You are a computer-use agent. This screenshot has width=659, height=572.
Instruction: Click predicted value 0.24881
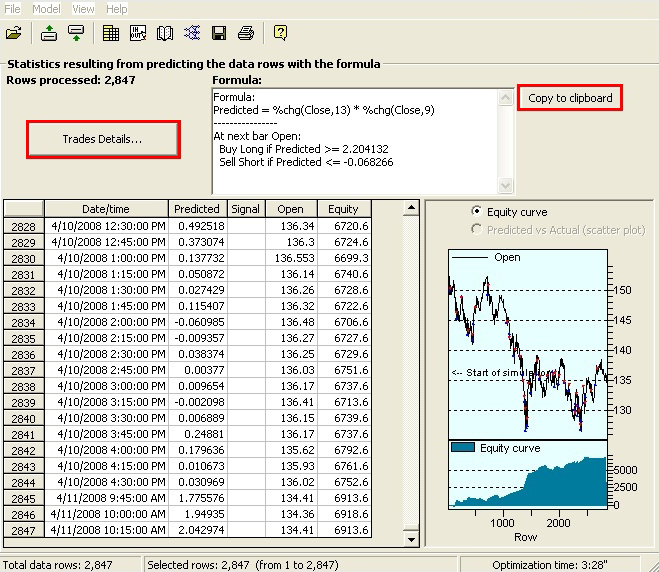[x=198, y=434]
